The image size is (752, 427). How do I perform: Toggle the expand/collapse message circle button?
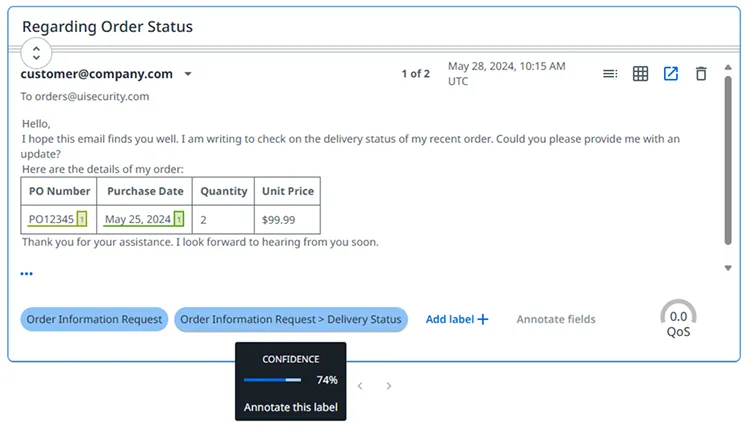(x=36, y=53)
